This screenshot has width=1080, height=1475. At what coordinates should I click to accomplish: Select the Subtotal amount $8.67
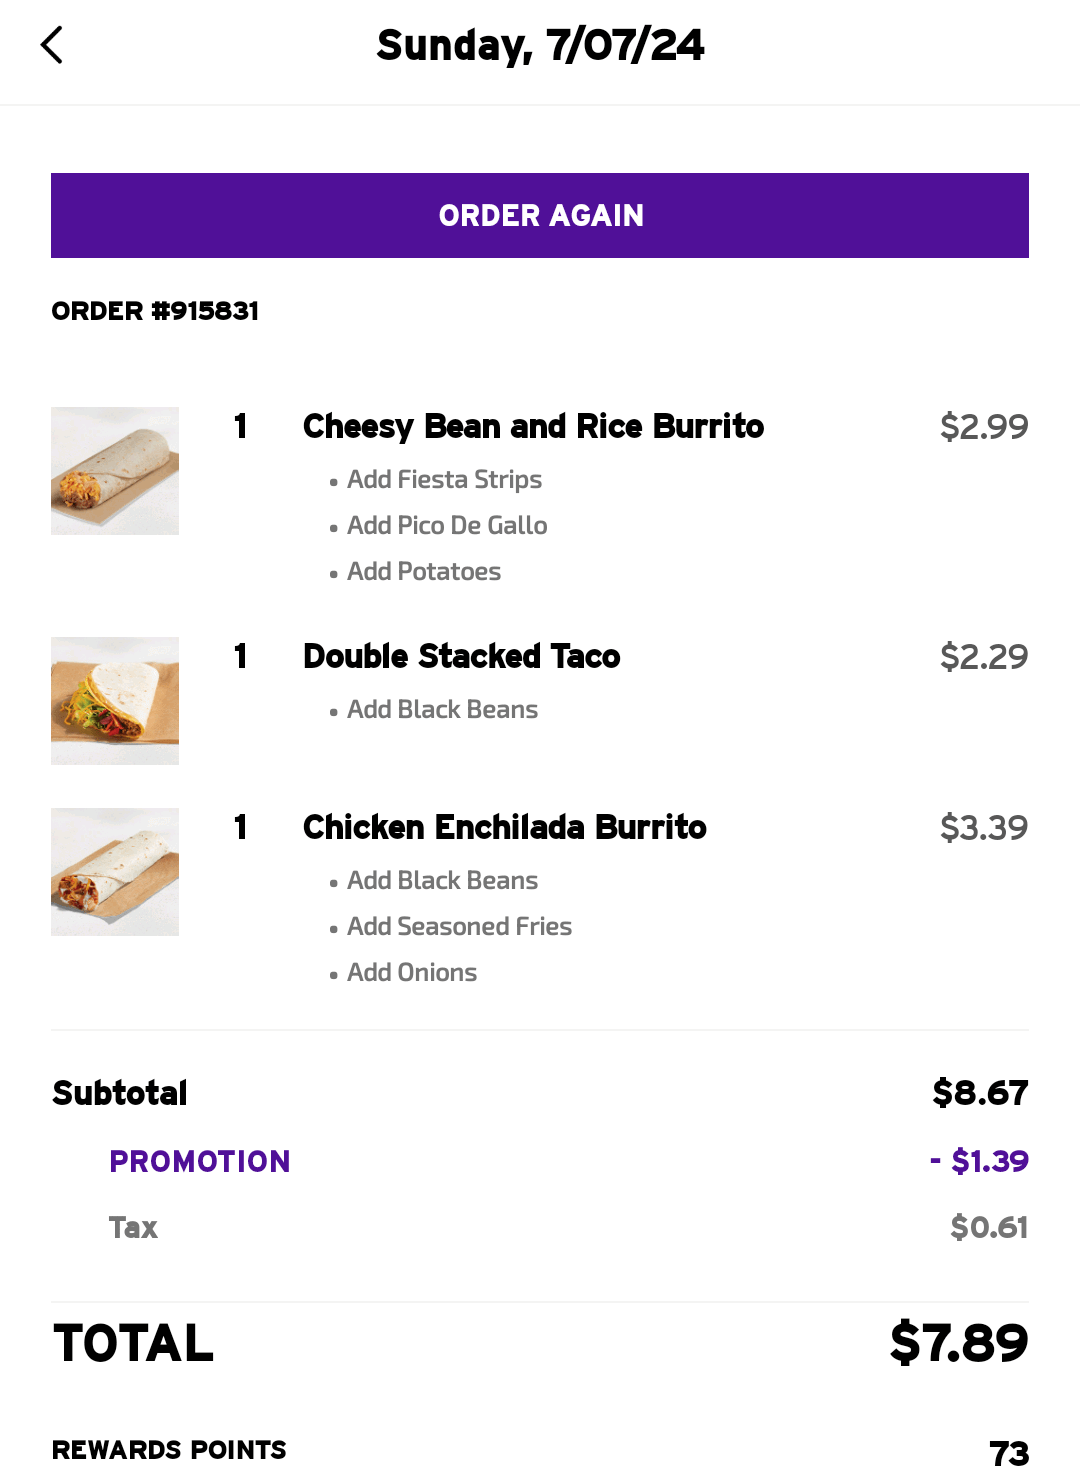pyautogui.click(x=980, y=1093)
